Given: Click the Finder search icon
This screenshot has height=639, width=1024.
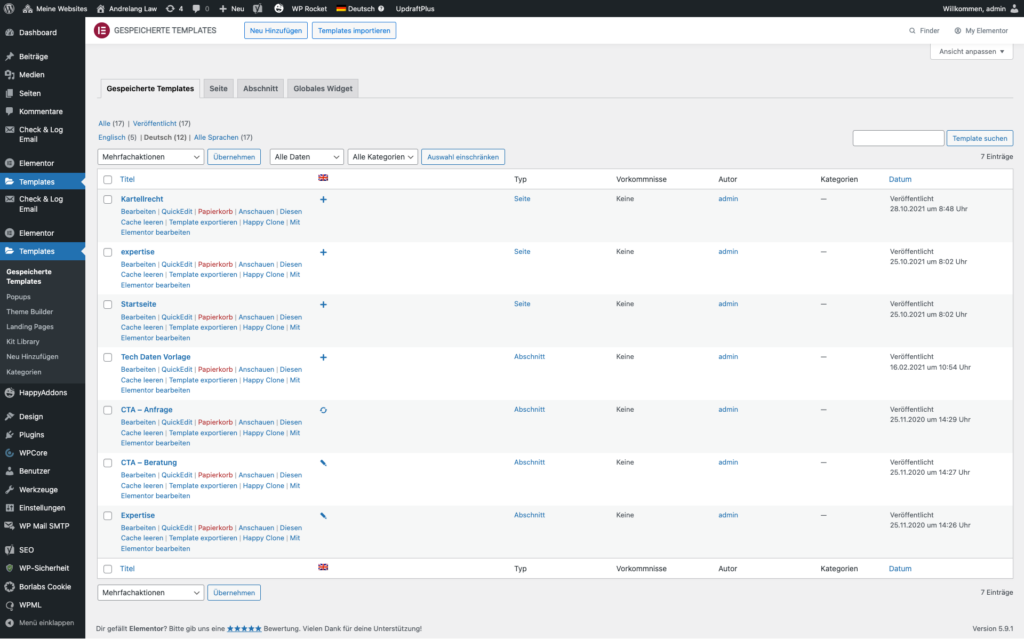Looking at the screenshot, I should click(x=912, y=31).
